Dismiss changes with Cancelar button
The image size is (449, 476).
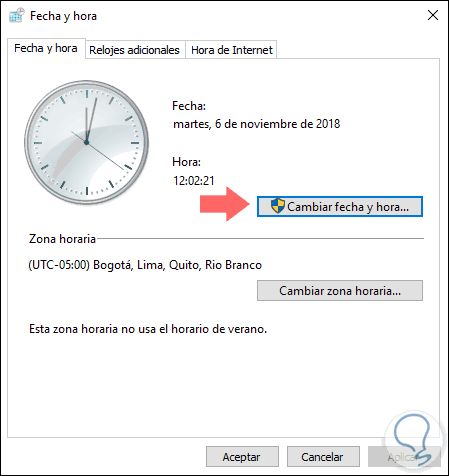(x=323, y=457)
